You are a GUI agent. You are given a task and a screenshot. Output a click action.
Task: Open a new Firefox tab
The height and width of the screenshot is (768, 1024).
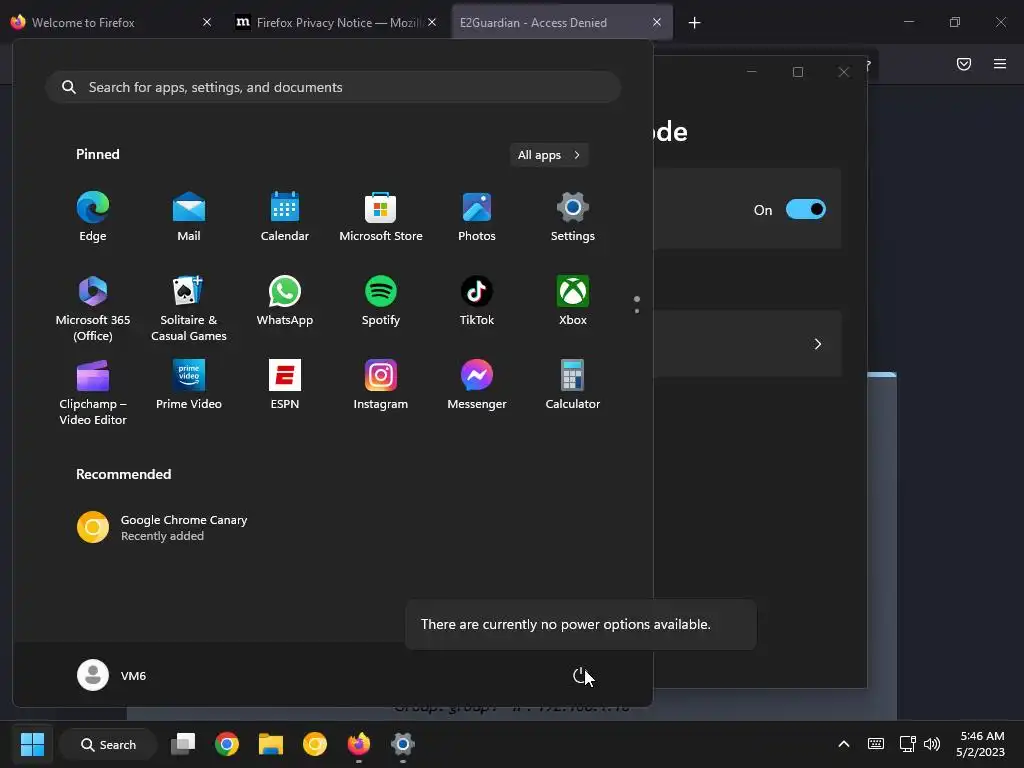[x=694, y=23]
